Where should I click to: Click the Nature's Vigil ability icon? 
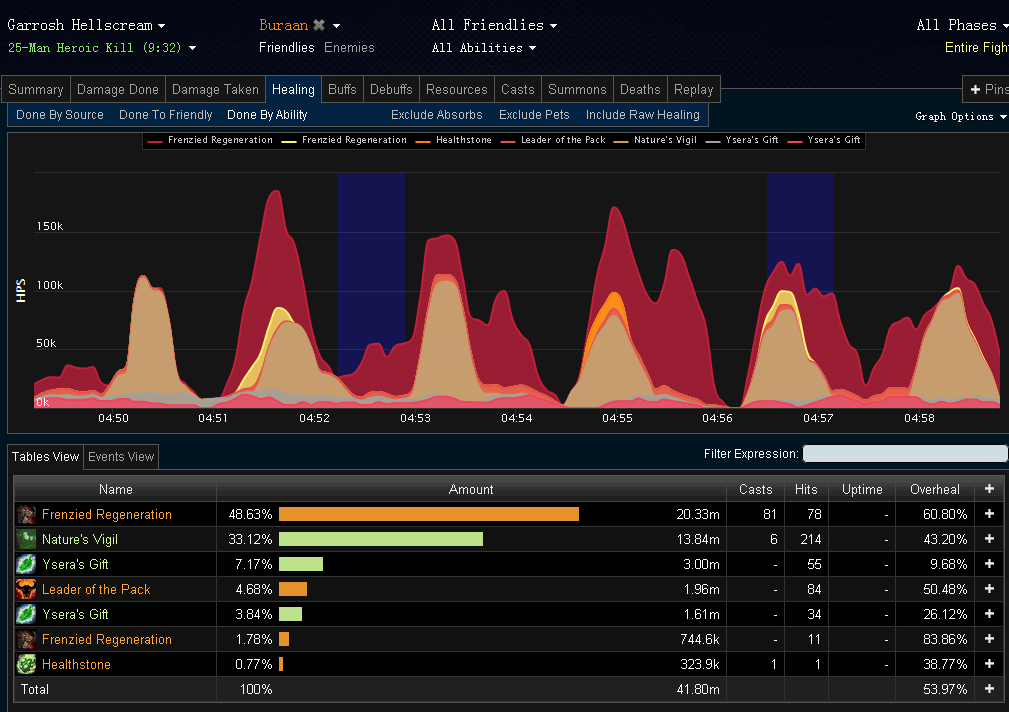(x=26, y=539)
